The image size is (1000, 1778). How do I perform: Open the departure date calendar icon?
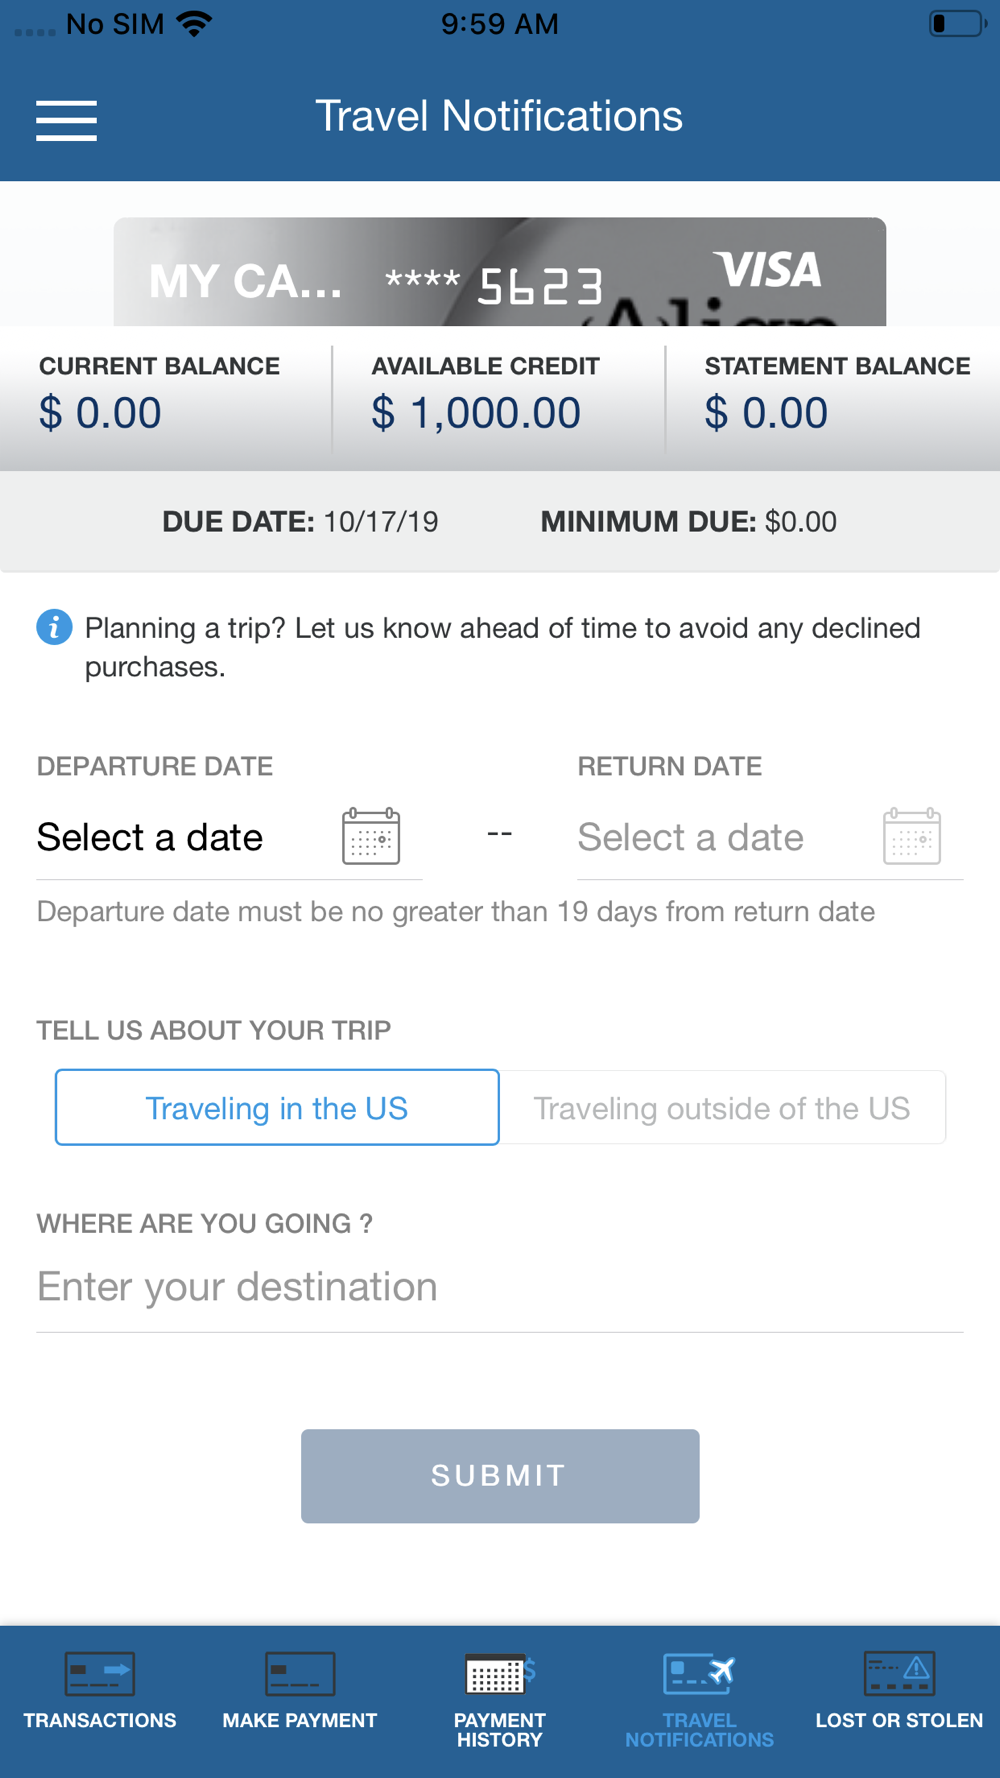(x=371, y=836)
